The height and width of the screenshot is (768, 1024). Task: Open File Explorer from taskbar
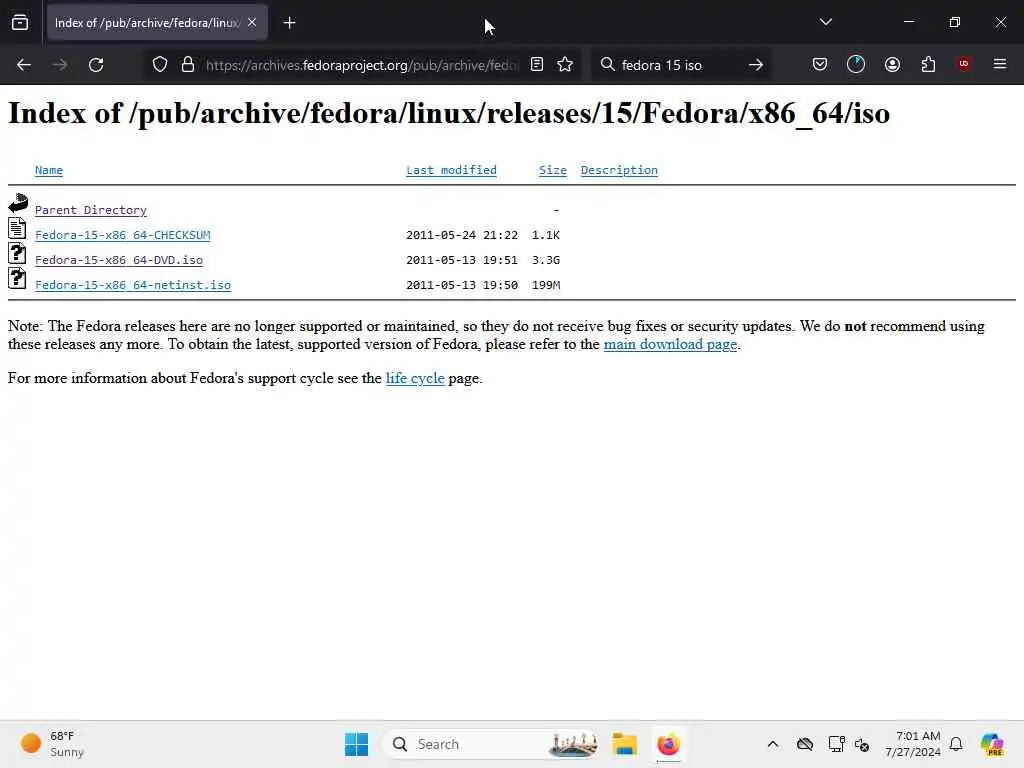tap(625, 744)
